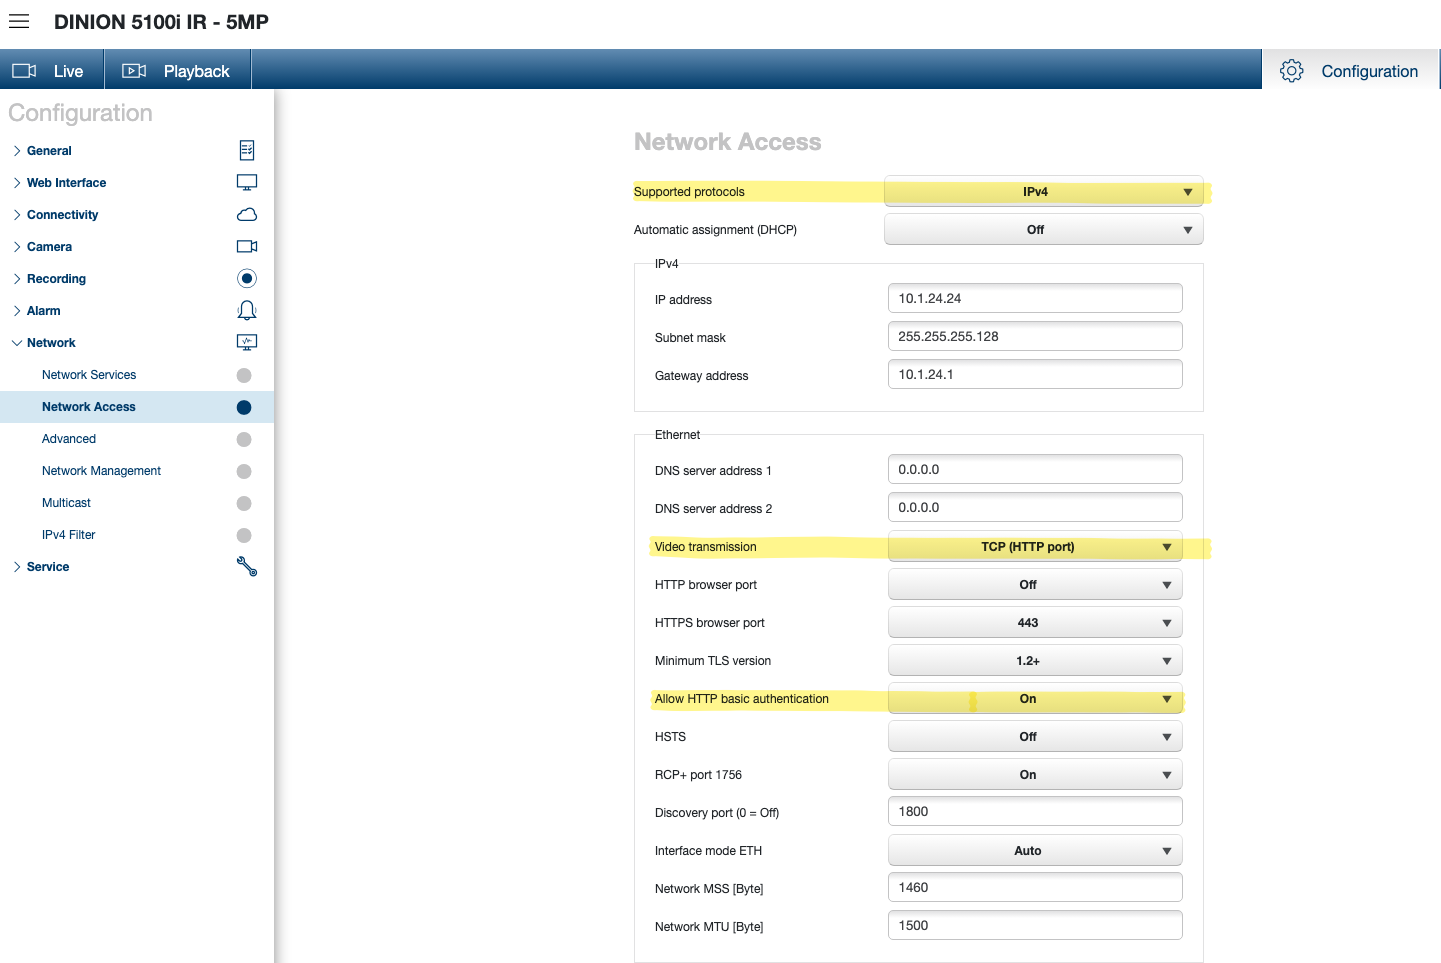Open the Minimum TLS version dropdown
This screenshot has height=963, width=1441.
tap(1034, 661)
